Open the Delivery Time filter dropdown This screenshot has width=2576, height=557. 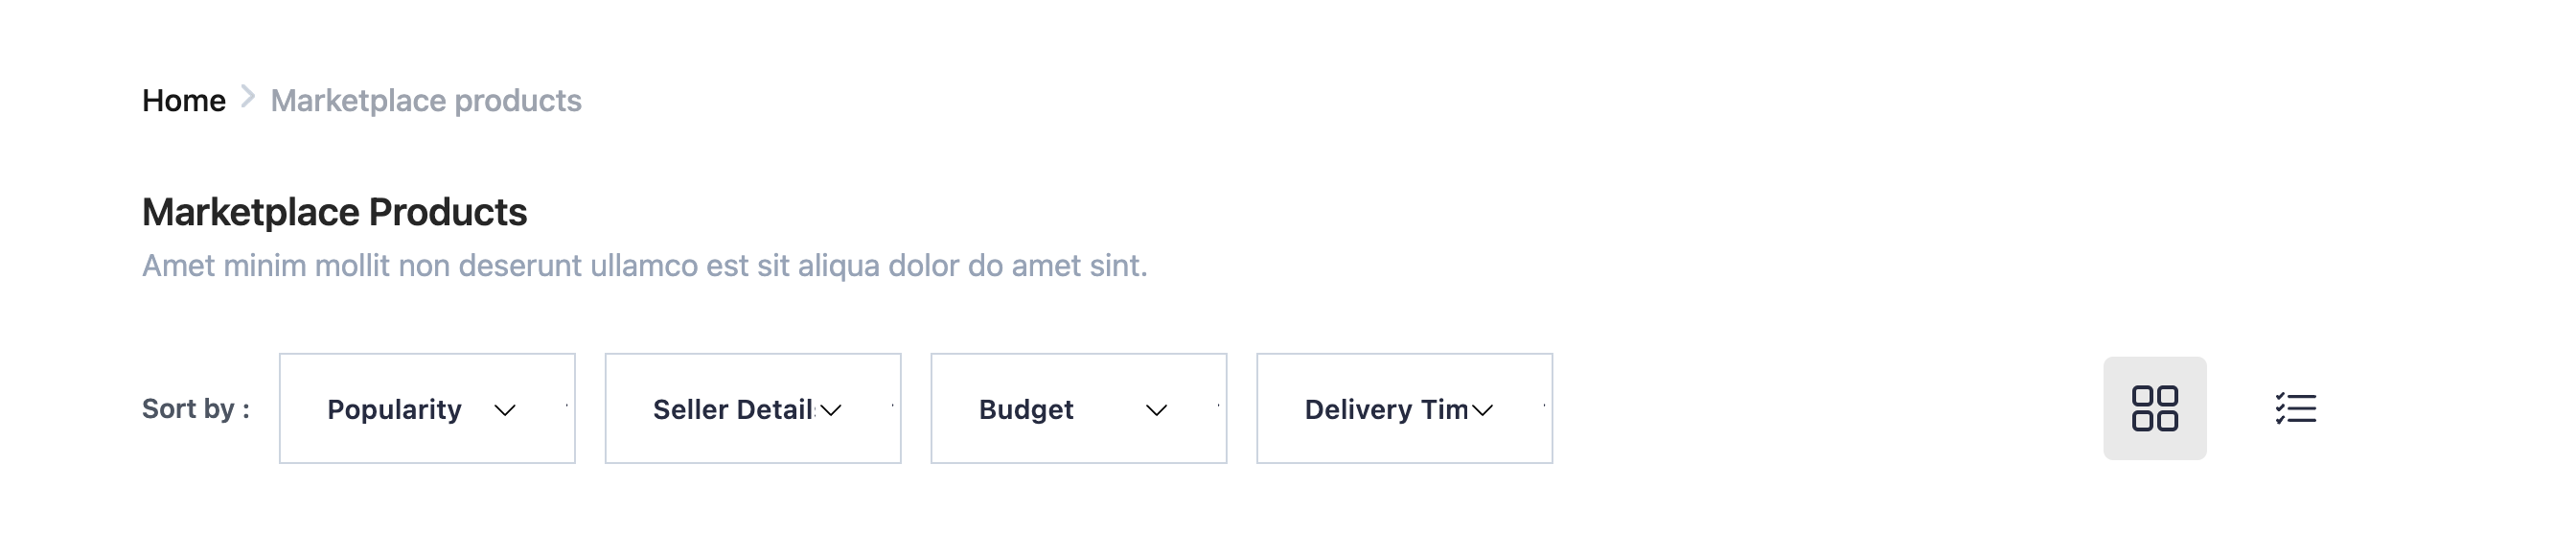point(1403,408)
